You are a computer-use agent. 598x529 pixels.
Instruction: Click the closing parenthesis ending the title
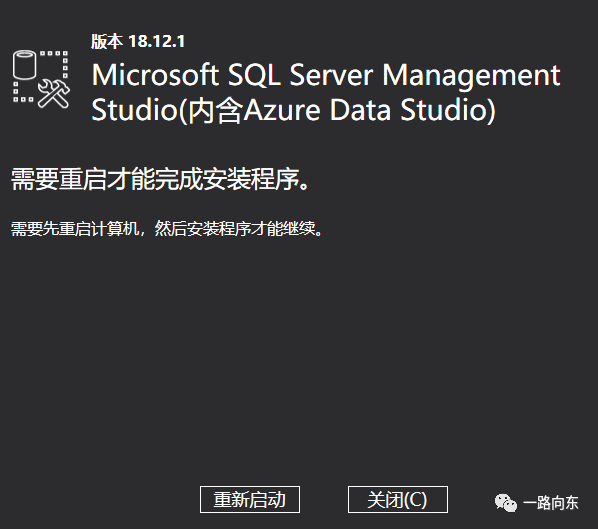pos(491,111)
